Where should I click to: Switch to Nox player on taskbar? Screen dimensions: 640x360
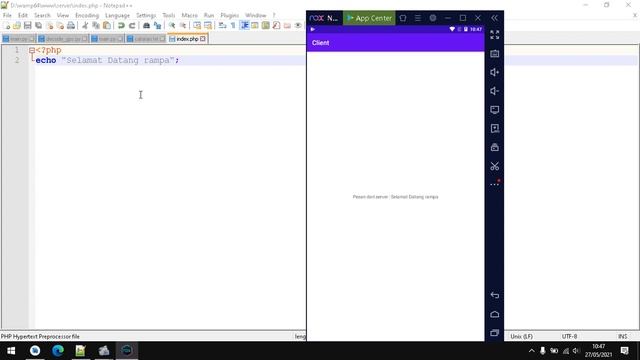pos(127,351)
